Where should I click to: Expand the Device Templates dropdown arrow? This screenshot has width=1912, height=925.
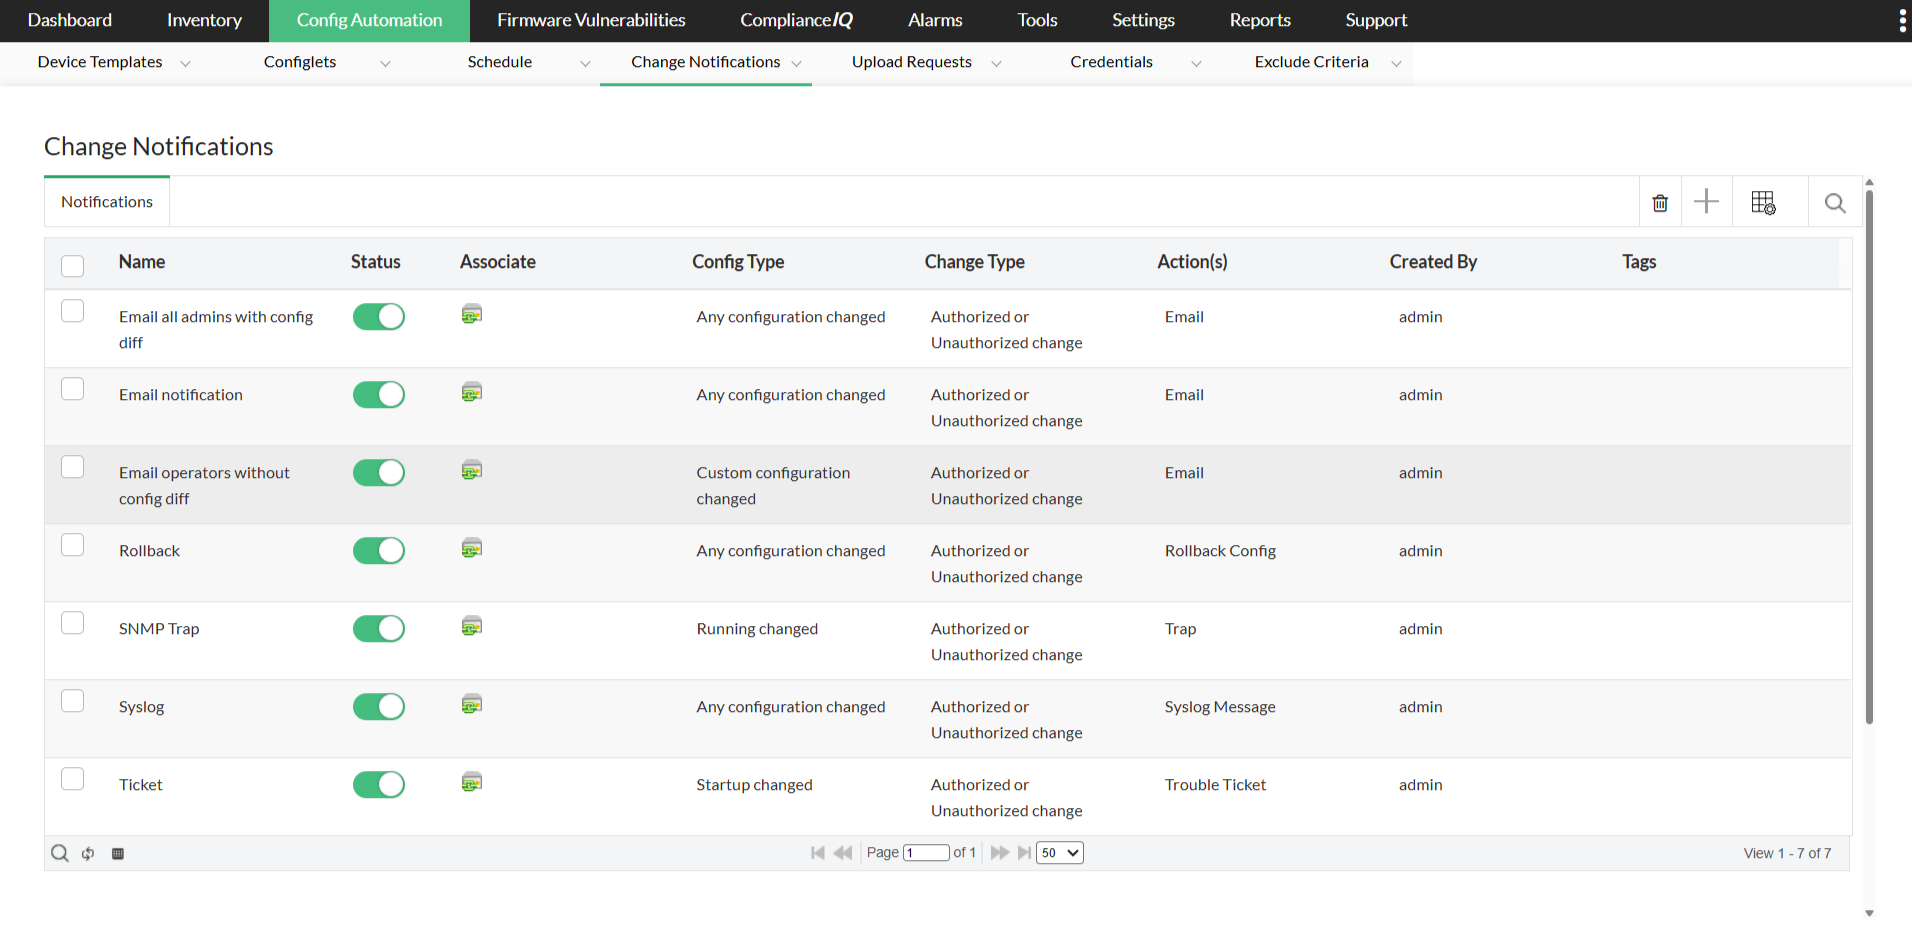pyautogui.click(x=185, y=63)
